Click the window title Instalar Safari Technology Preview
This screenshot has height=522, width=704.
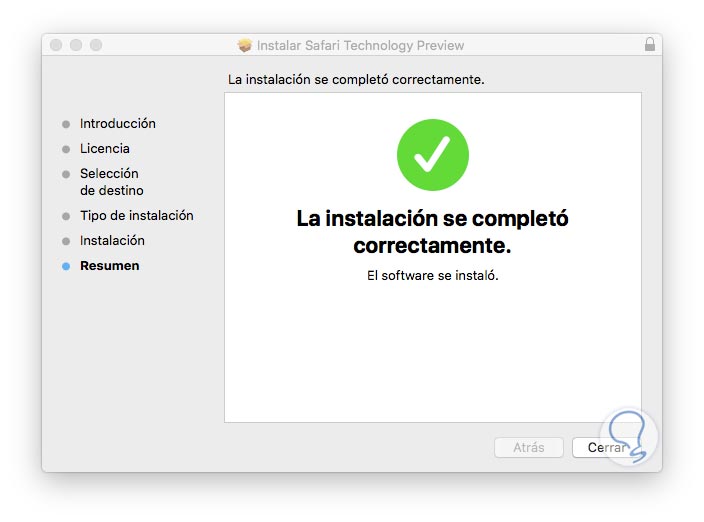[x=360, y=45]
